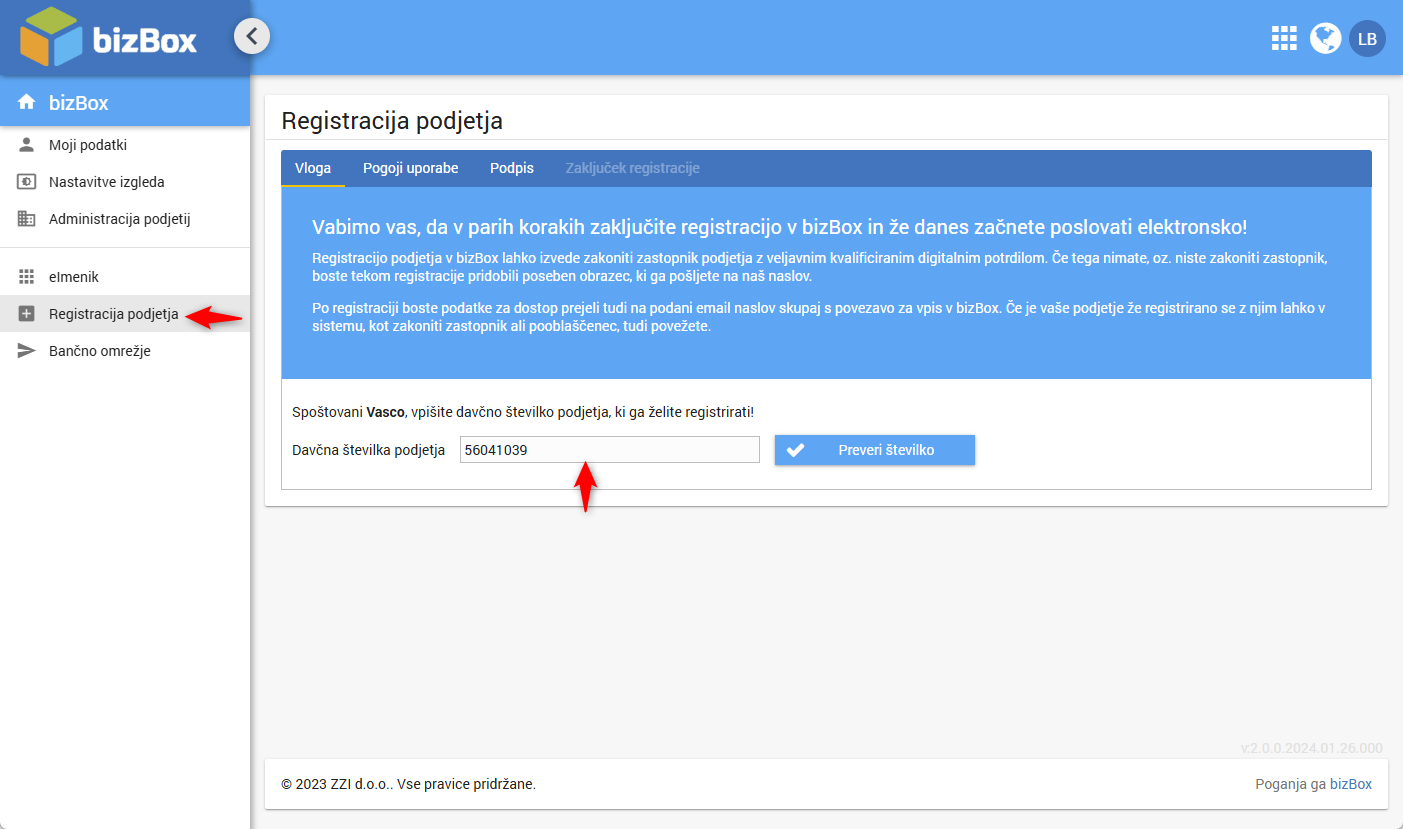The image size is (1403, 829).
Task: Switch to the Pogoji uporabe tab
Action: [411, 168]
